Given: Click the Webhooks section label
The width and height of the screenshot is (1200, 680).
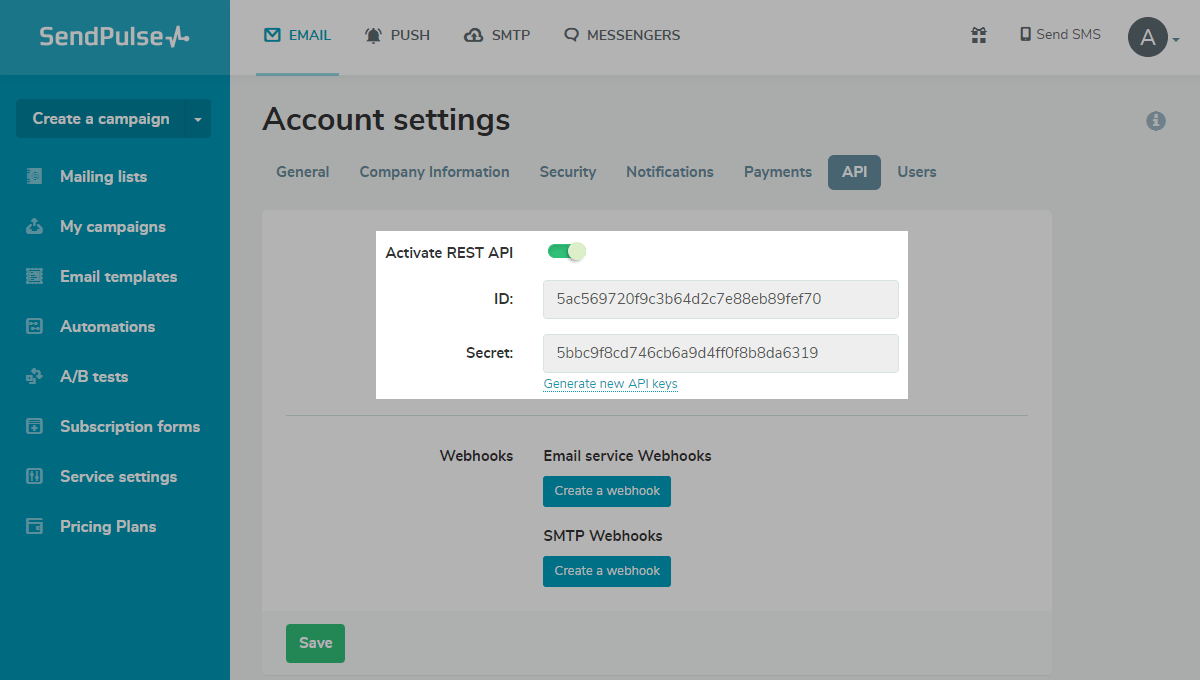Looking at the screenshot, I should click(476, 456).
